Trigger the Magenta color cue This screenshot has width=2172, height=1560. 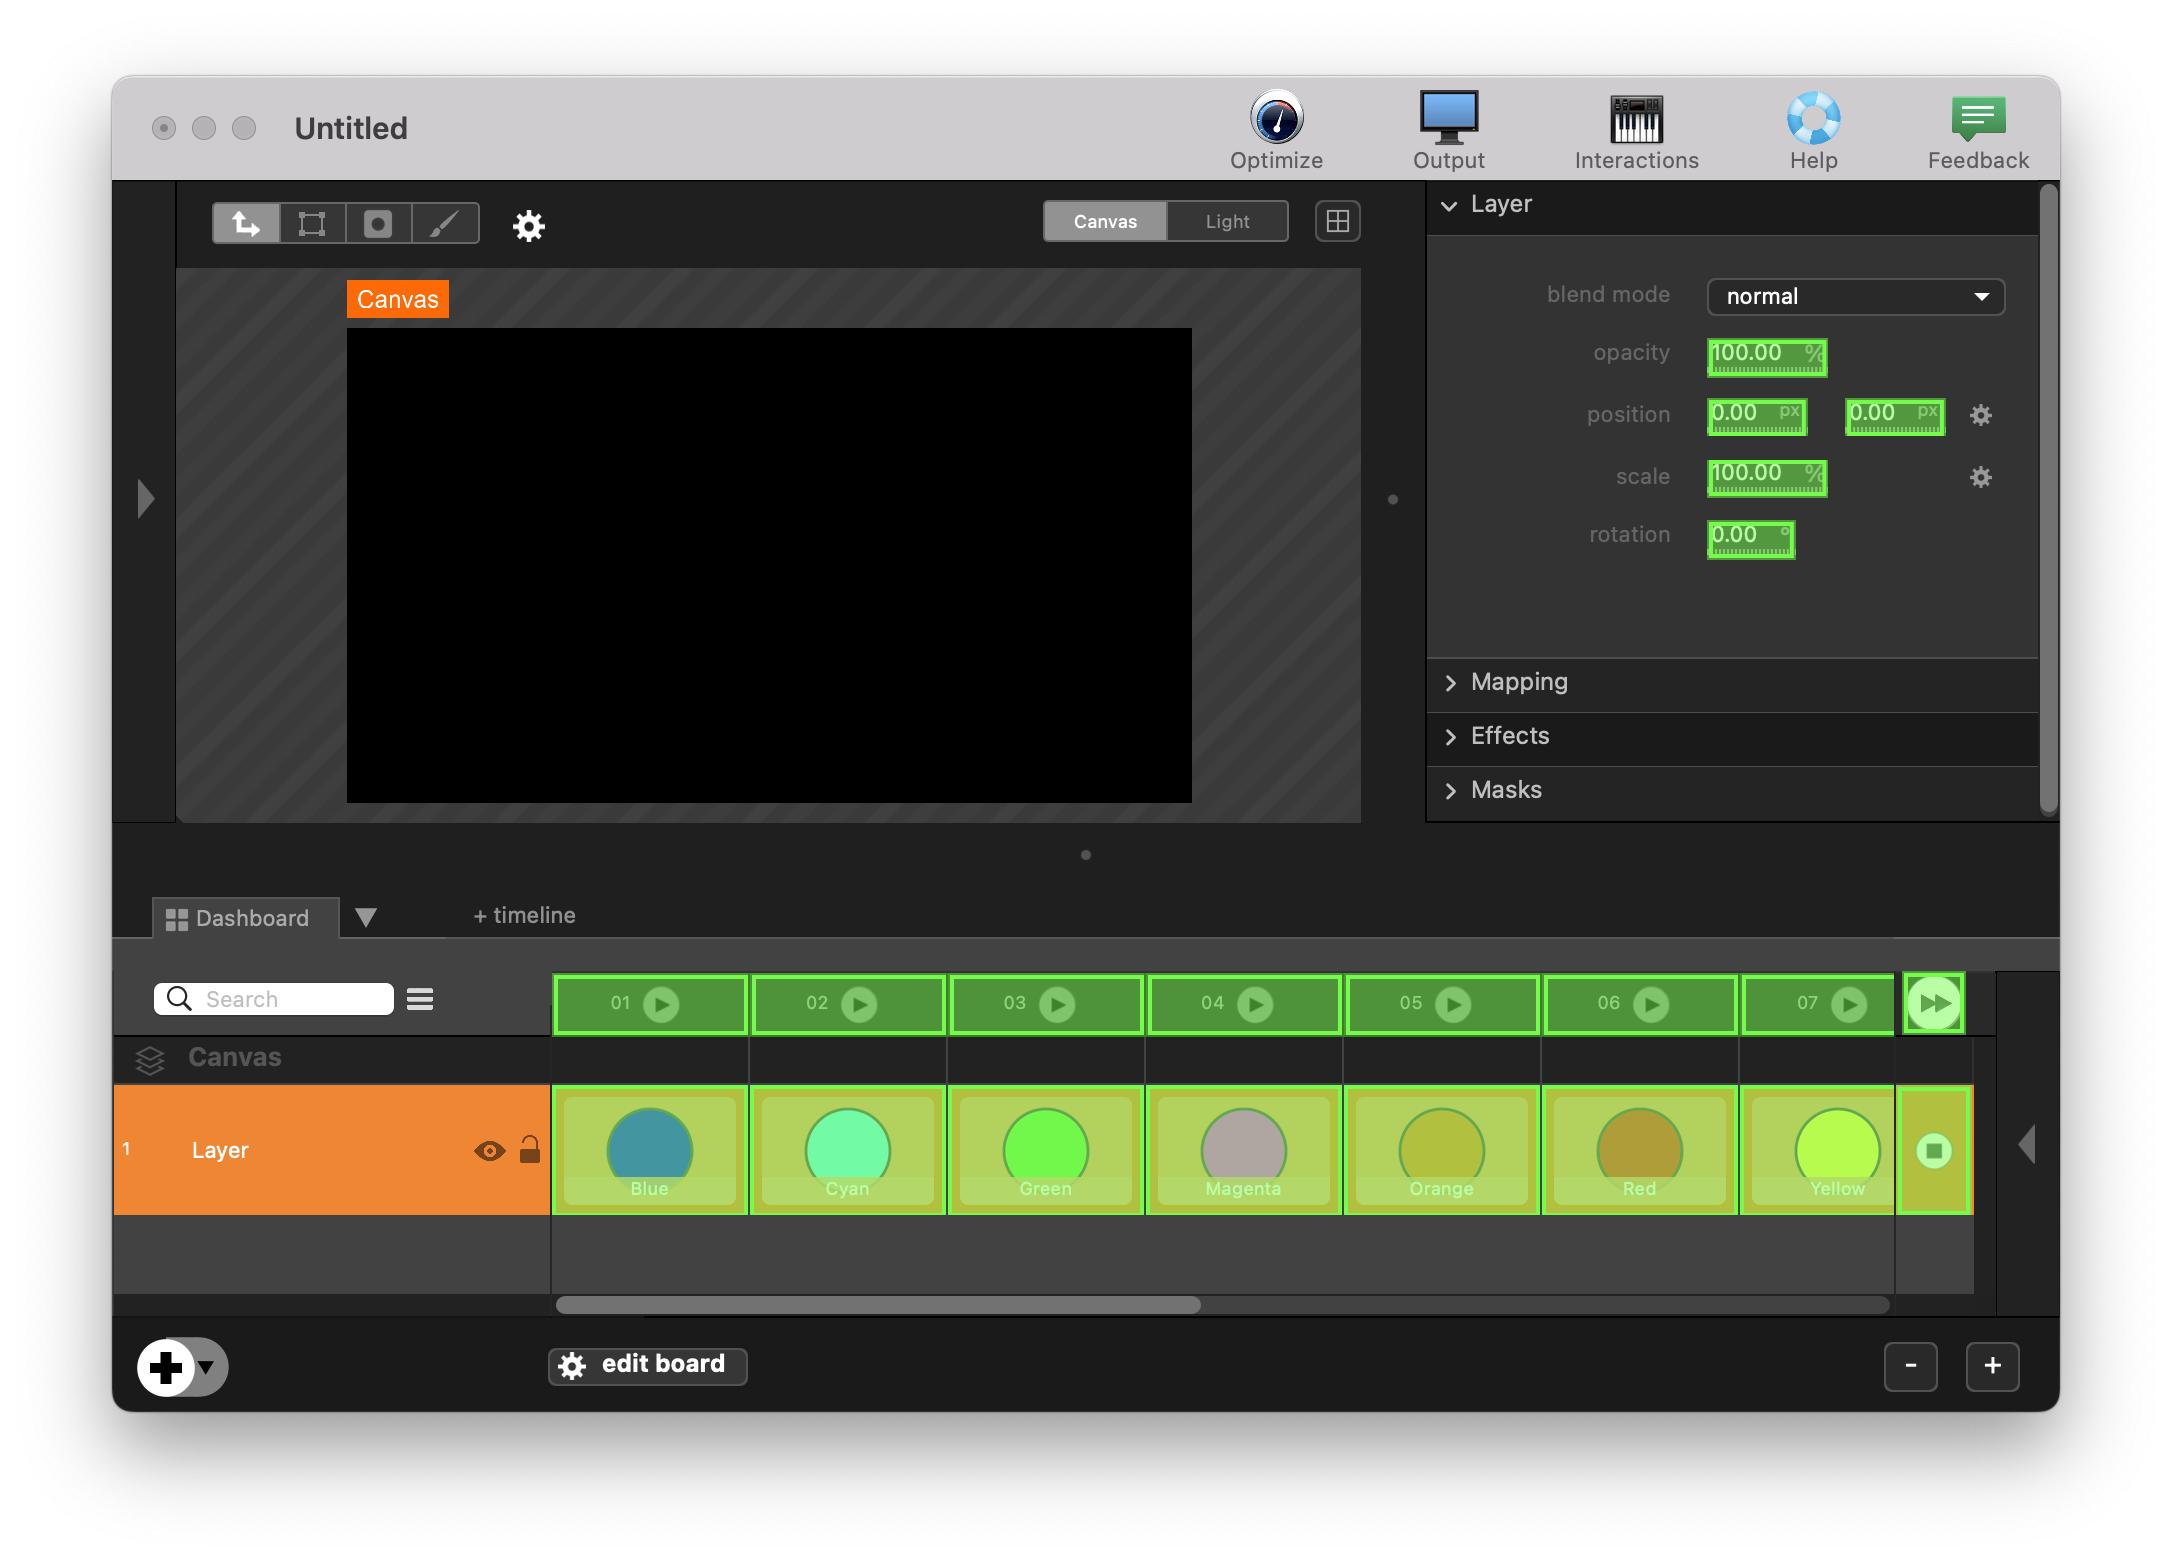[x=1243, y=1150]
